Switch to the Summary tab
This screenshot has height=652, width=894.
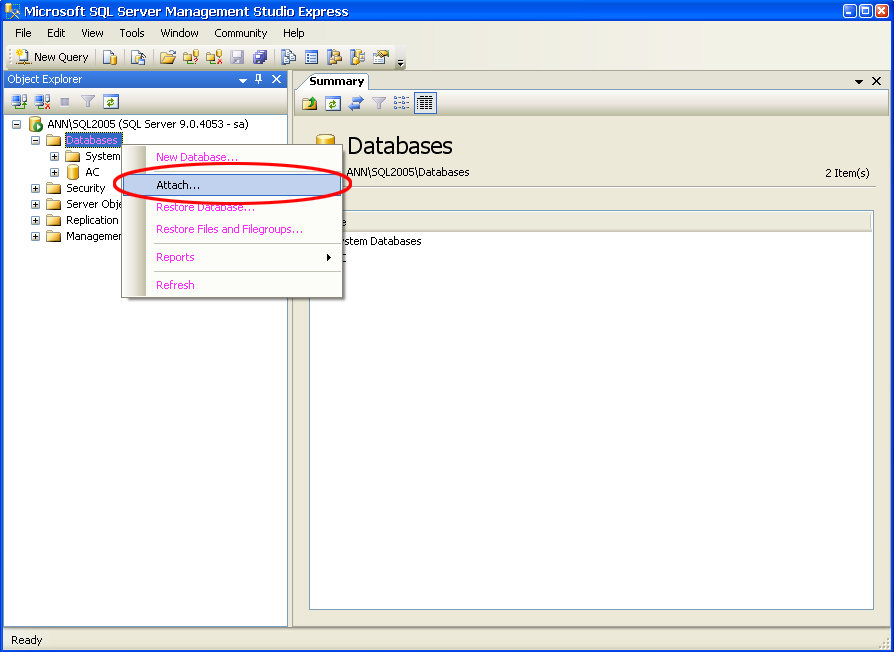[x=336, y=81]
